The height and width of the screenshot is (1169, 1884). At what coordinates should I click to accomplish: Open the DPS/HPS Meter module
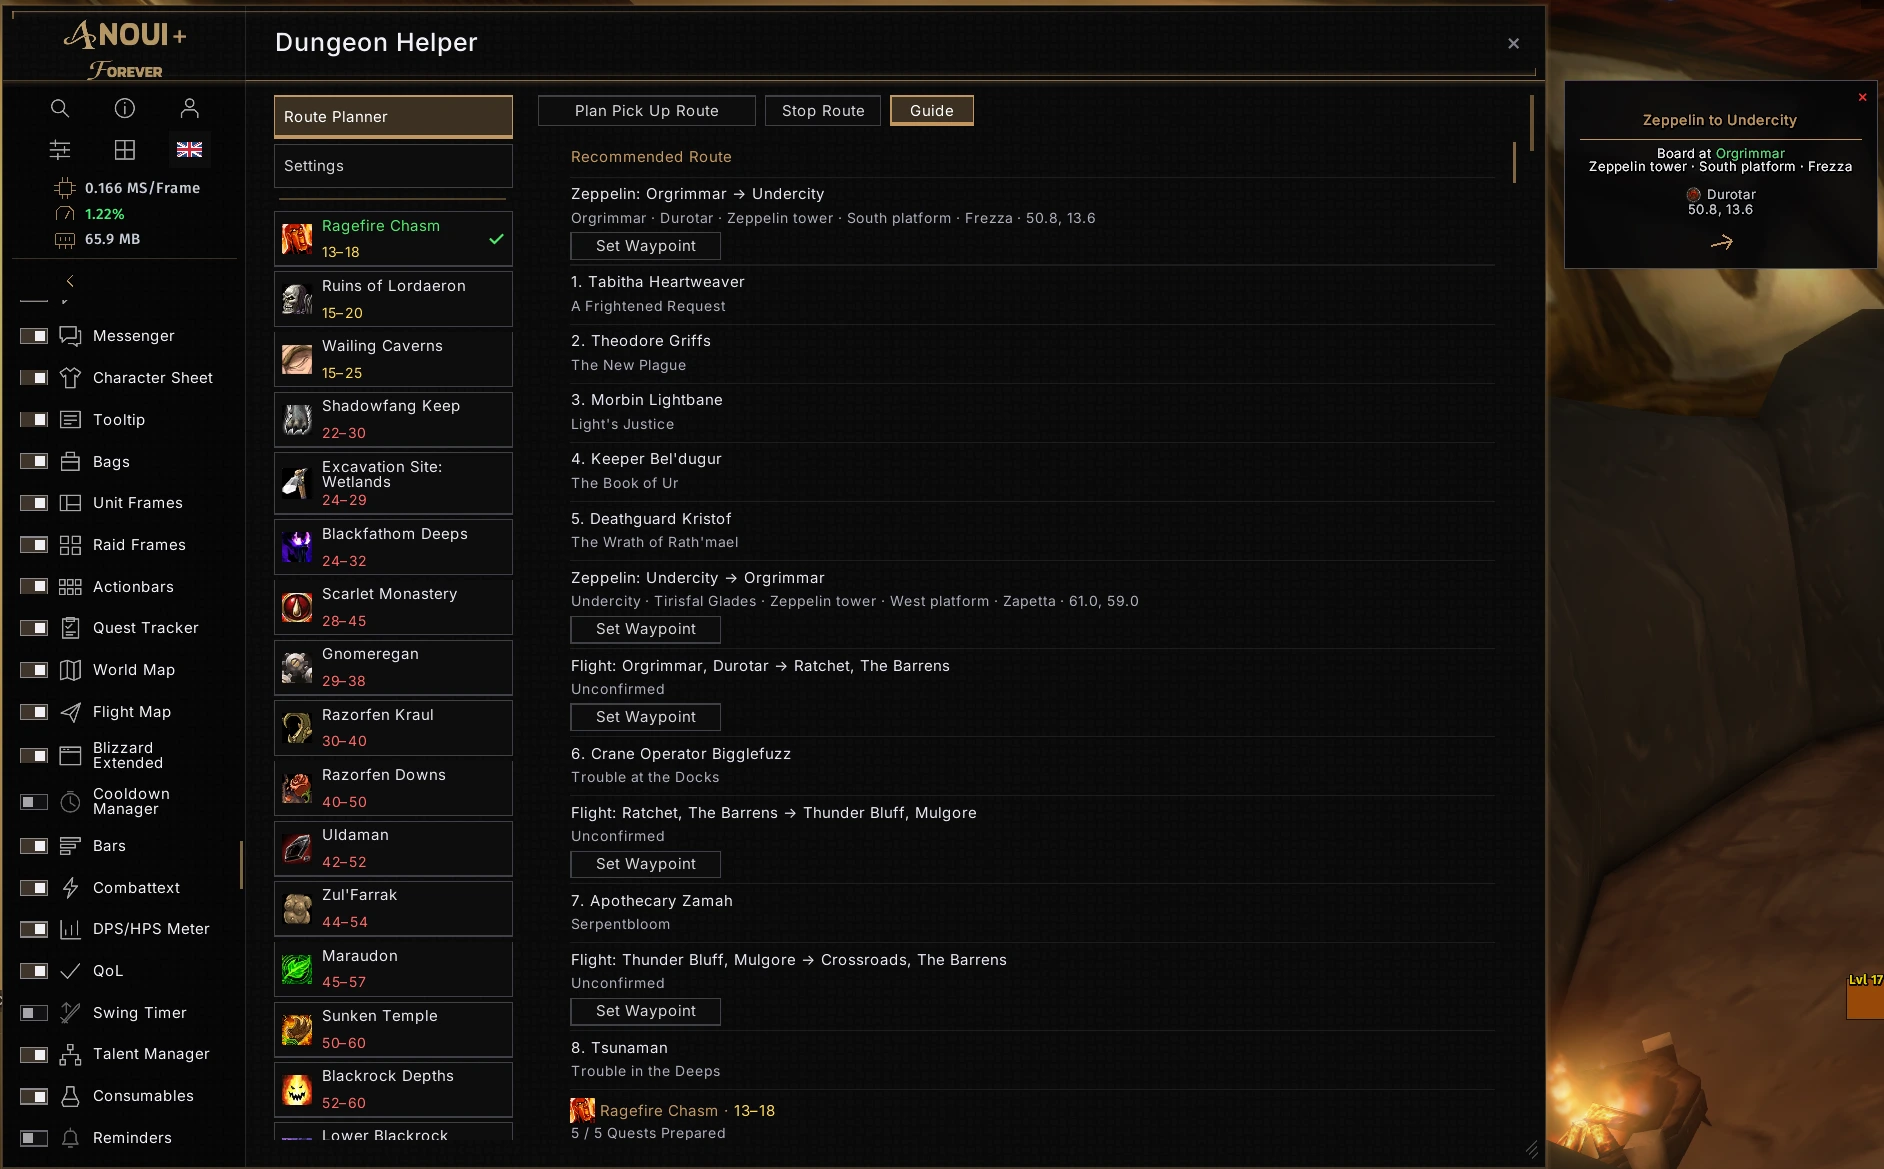[151, 929]
